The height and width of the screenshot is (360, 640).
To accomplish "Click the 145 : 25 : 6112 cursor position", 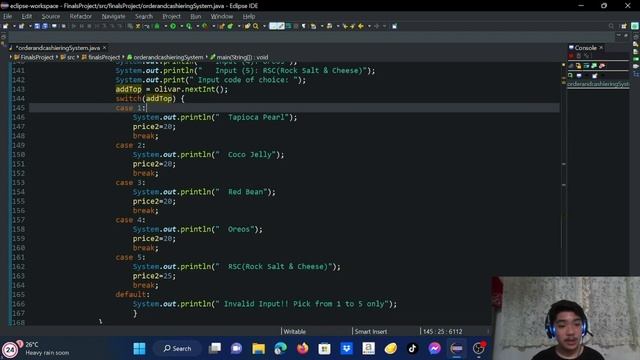I will [442, 331].
